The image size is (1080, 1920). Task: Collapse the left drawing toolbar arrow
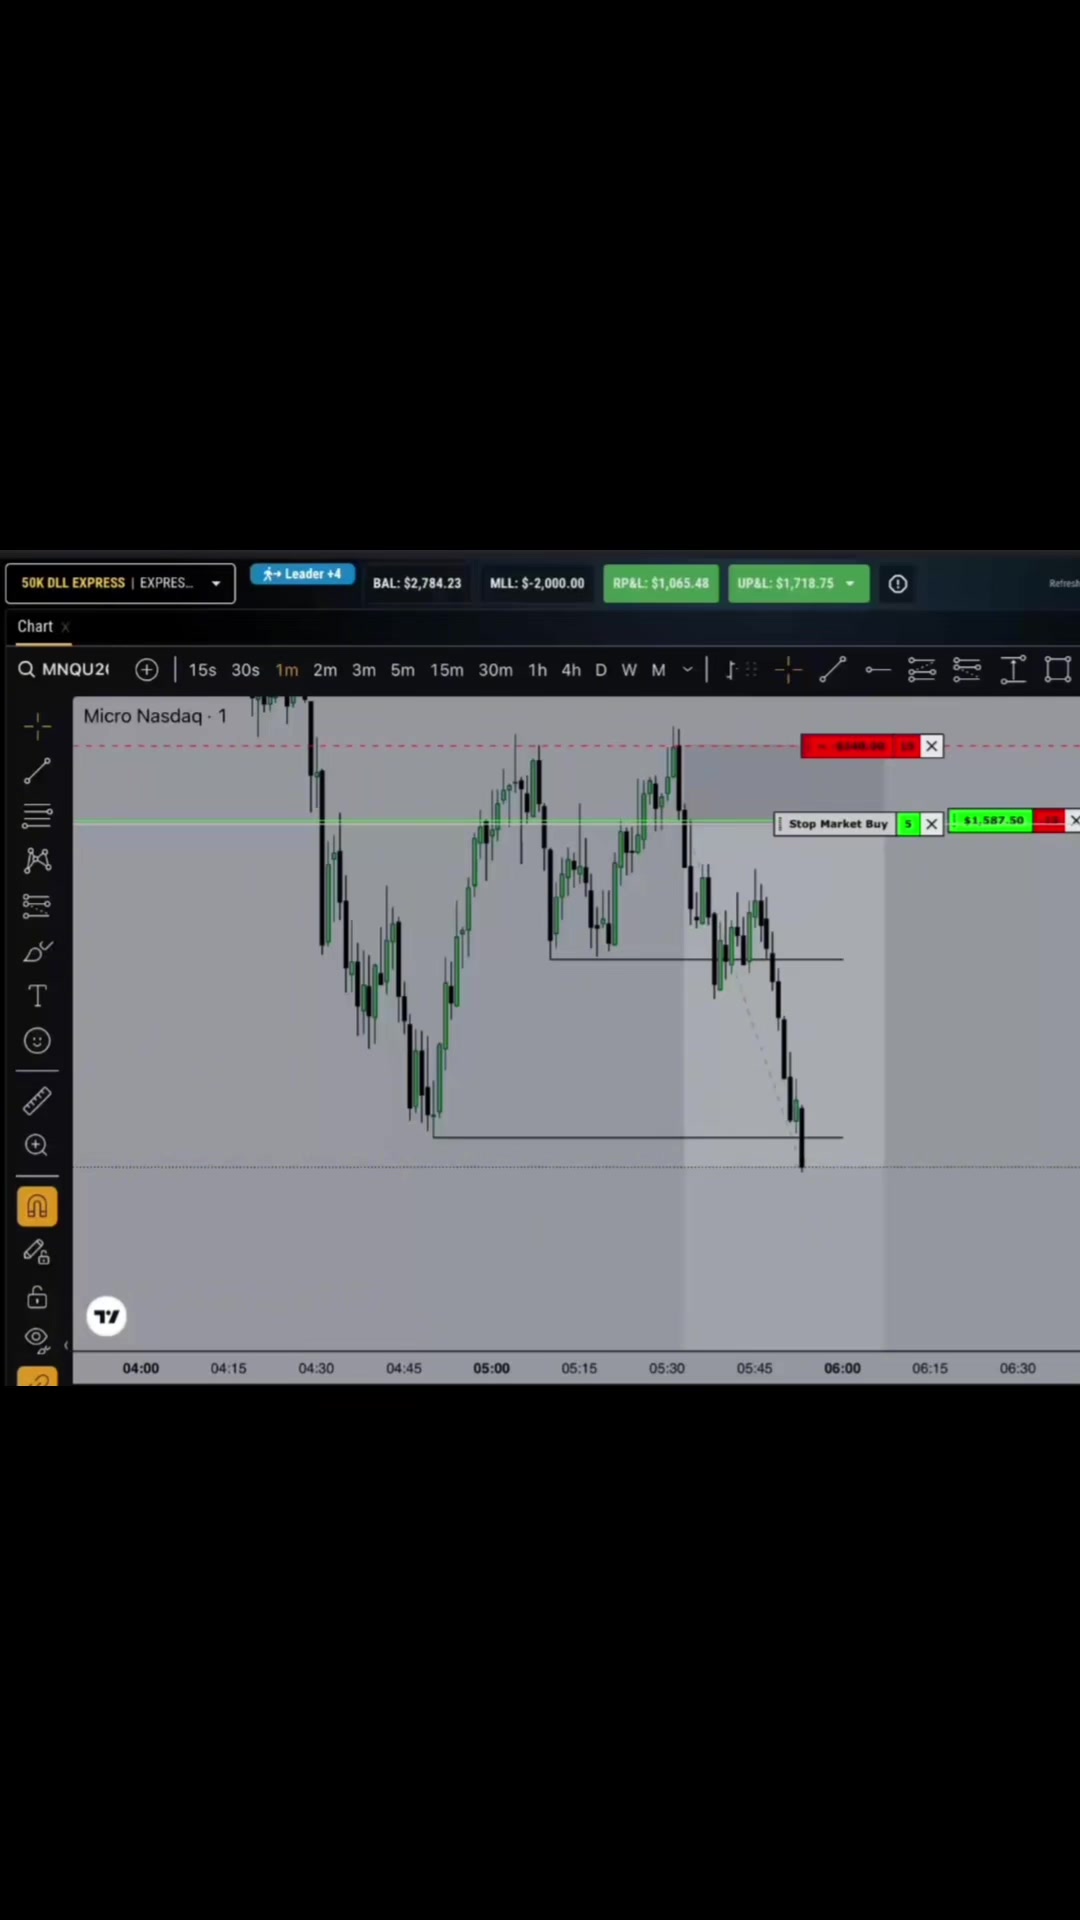point(67,1345)
